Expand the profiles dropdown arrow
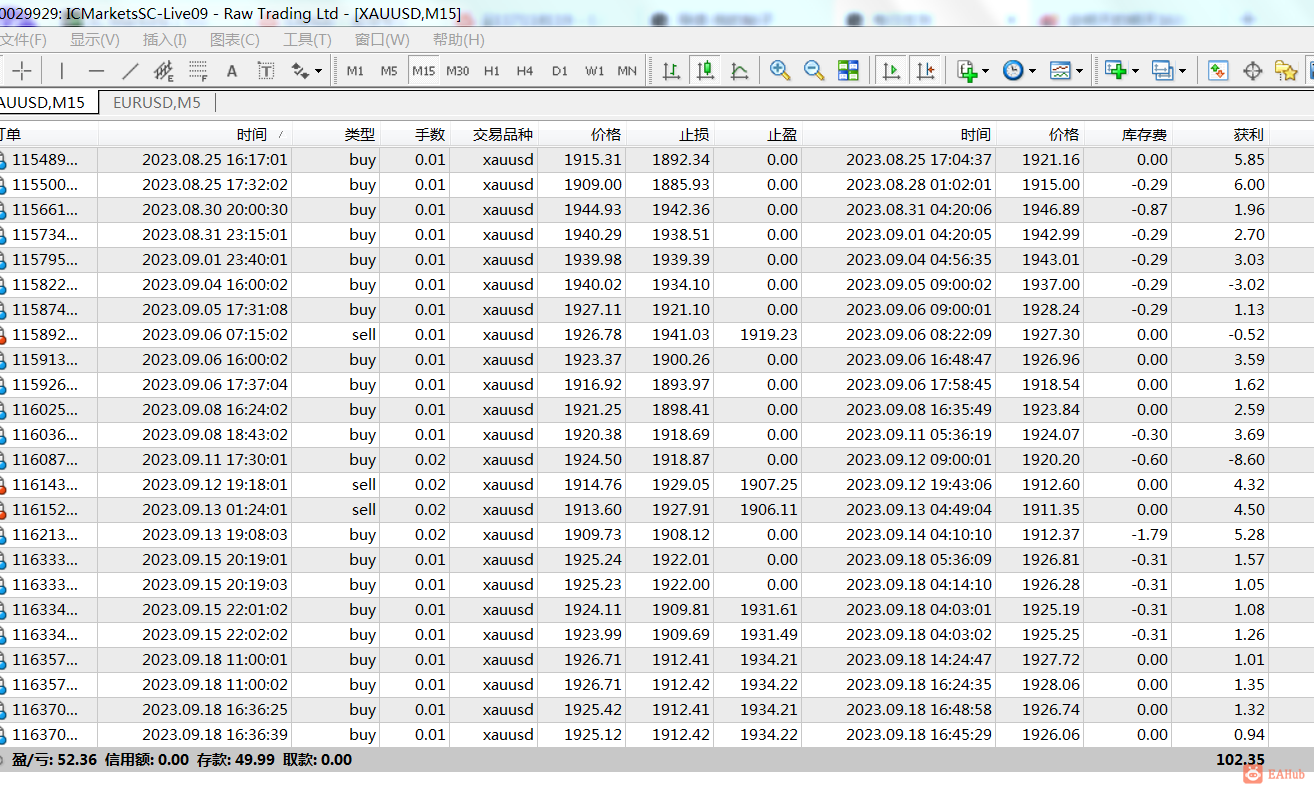The image size is (1314, 789). (x=1182, y=71)
